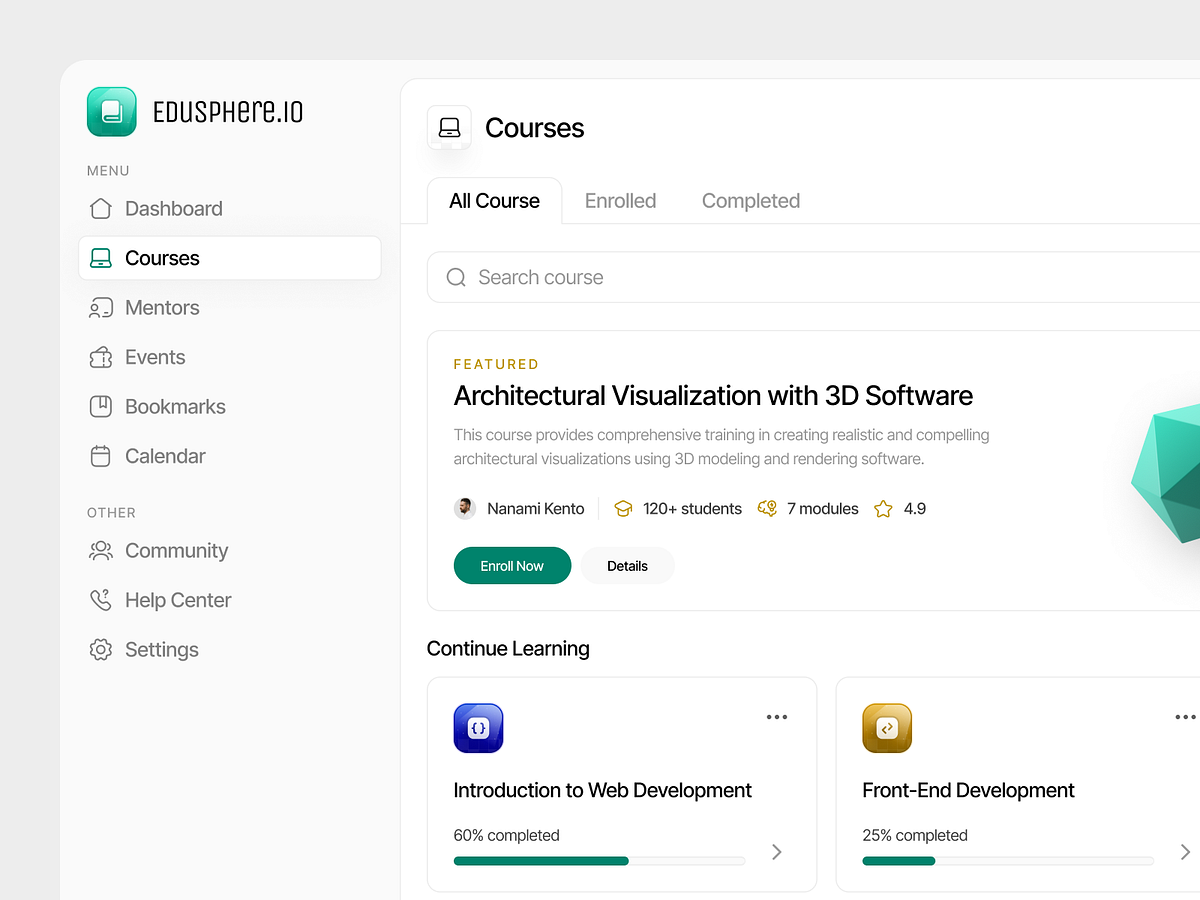Click the Settings gear icon
This screenshot has width=1200, height=900.
click(101, 650)
